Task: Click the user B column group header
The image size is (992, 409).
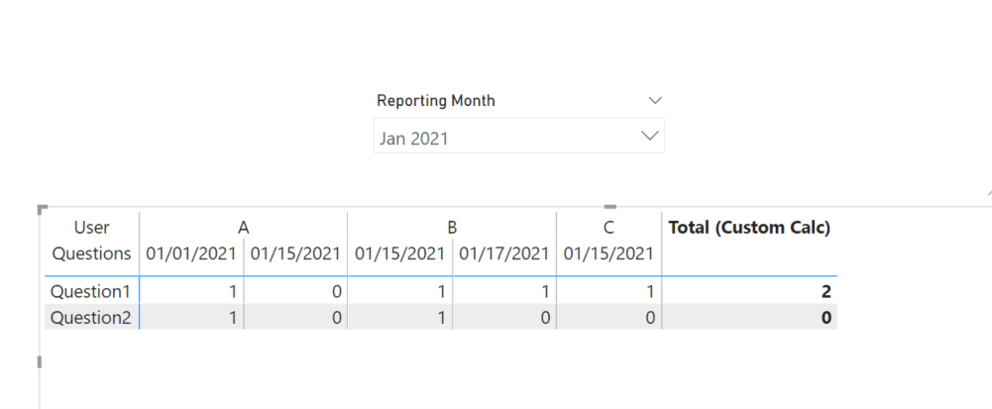Action: (x=452, y=227)
